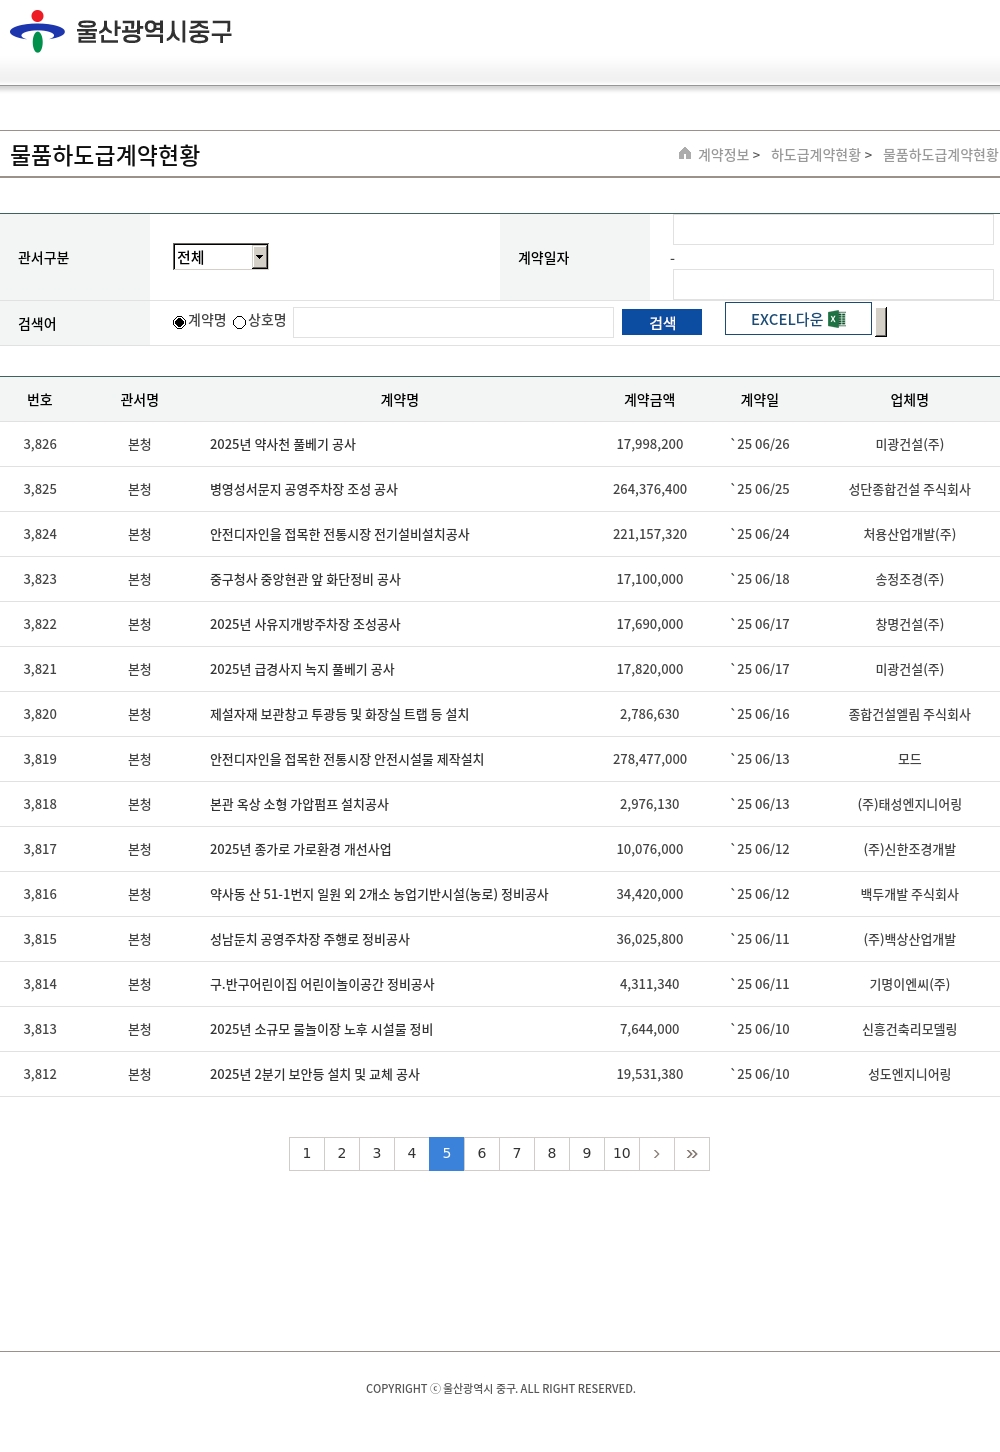
Task: Click the 검색 search button
Action: tap(662, 322)
